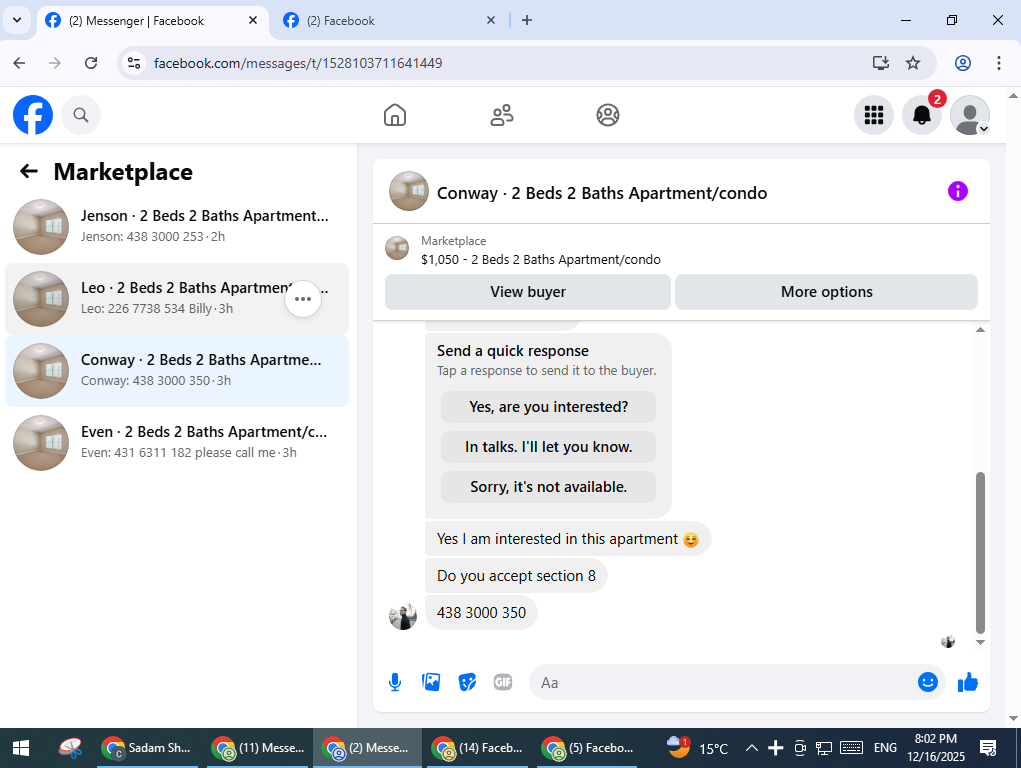Click the Marketplace listing thumbnail beside $1,050

(397, 248)
